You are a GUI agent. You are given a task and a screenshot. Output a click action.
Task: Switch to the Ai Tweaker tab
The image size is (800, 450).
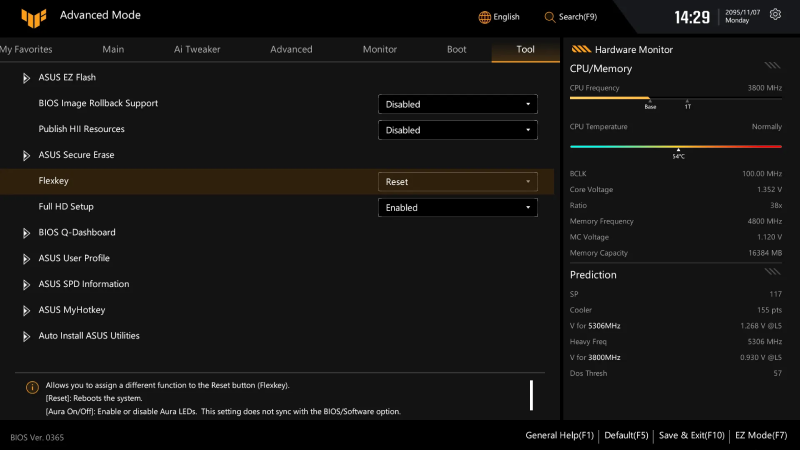click(x=195, y=49)
